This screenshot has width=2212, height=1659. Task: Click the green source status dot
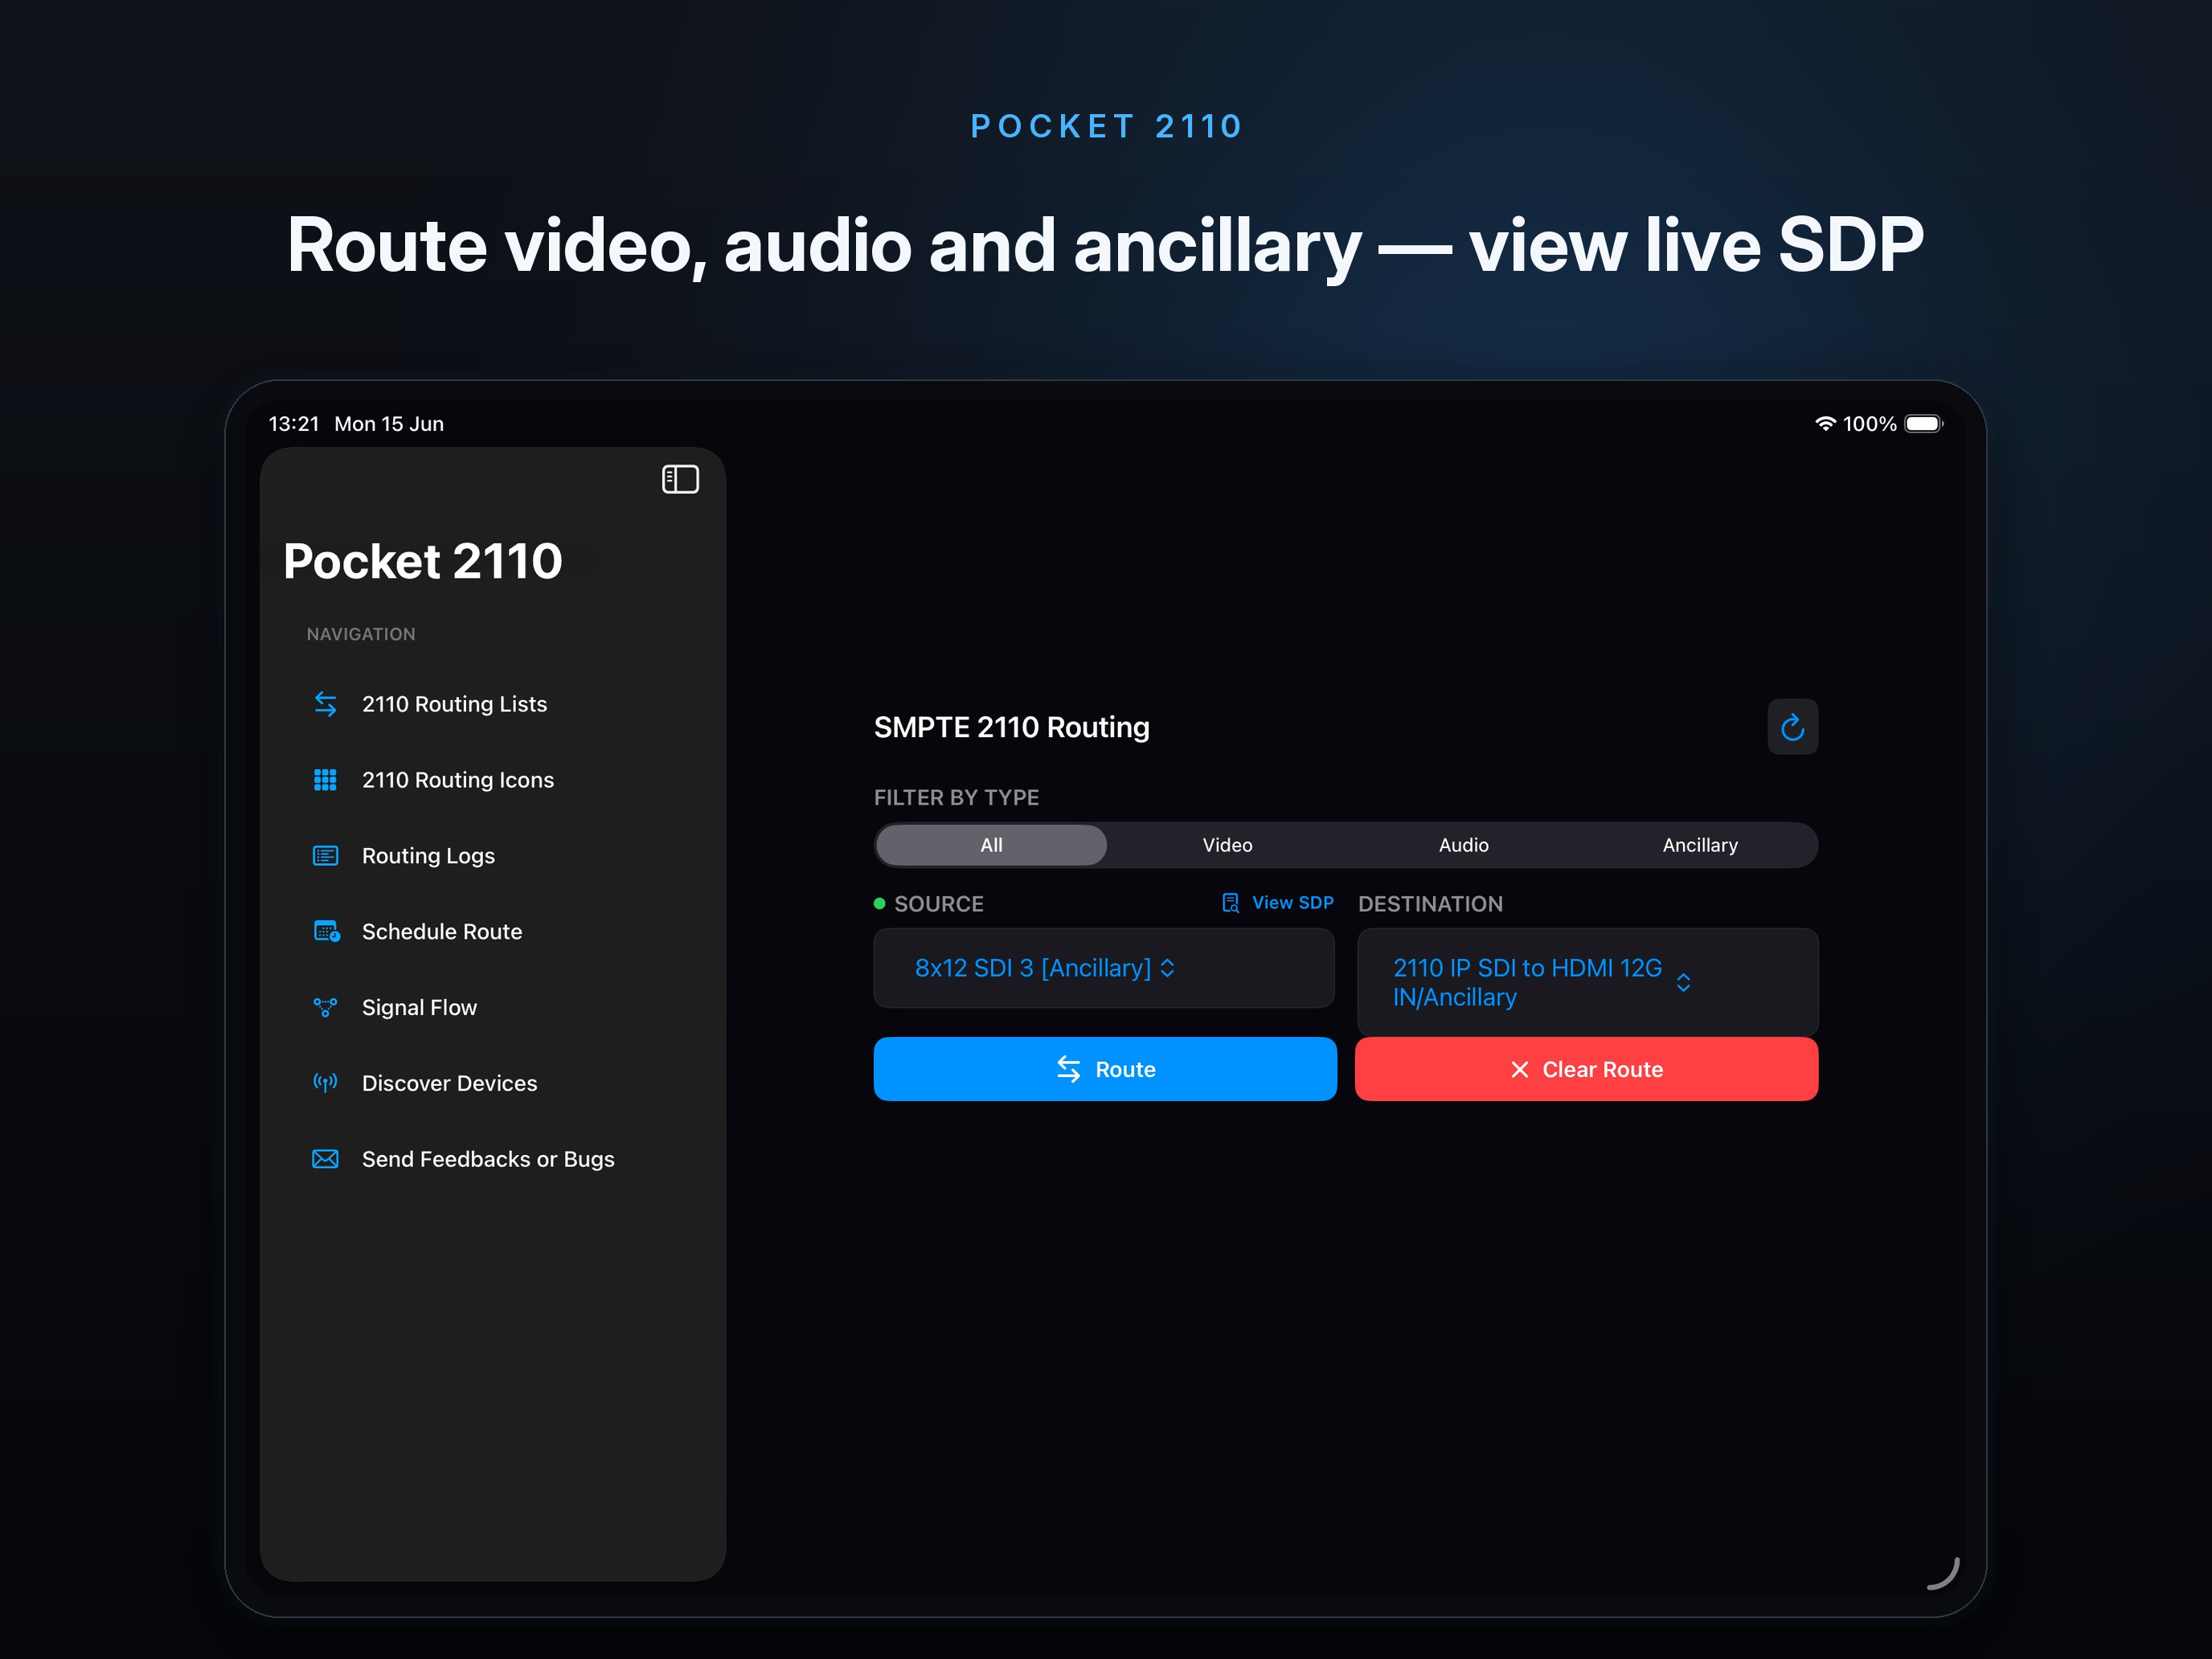tap(880, 903)
